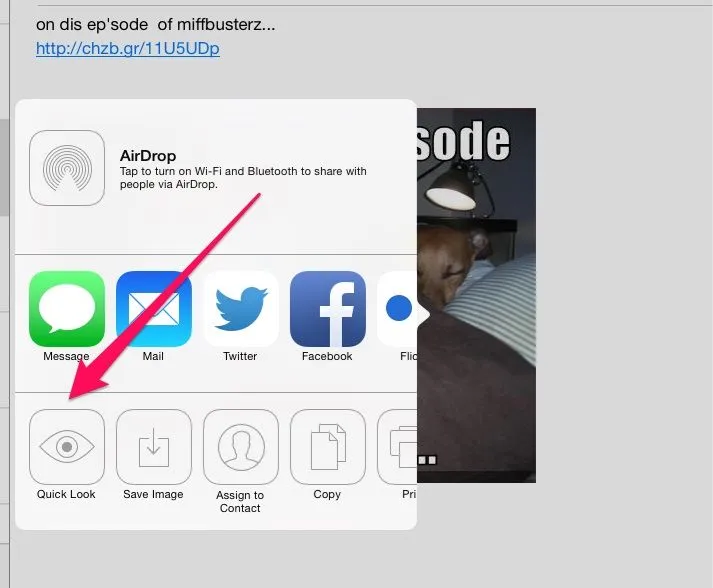Click the 'on dis ep'sode of miffbusterz' text
713x588 pixels.
coord(155,24)
